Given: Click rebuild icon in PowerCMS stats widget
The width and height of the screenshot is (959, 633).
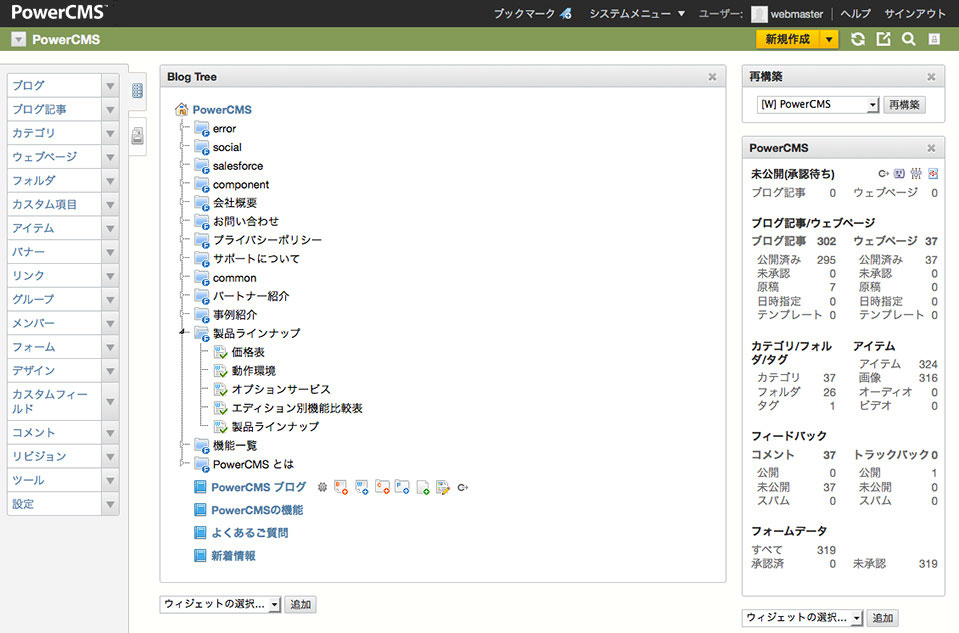Looking at the screenshot, I should coord(883,174).
